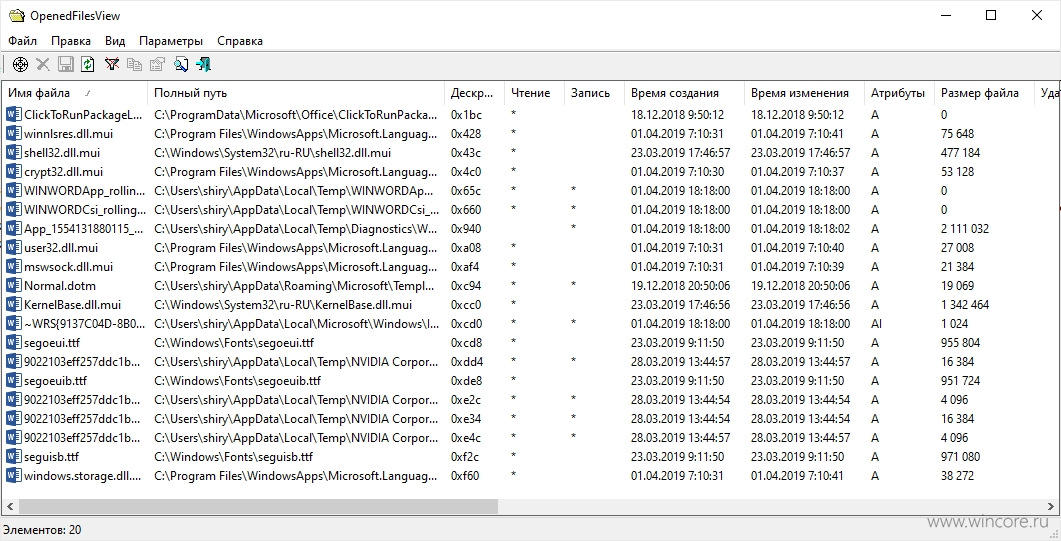Click the file icon beside segoeui.ttf
This screenshot has width=1061, height=541.
(14, 342)
